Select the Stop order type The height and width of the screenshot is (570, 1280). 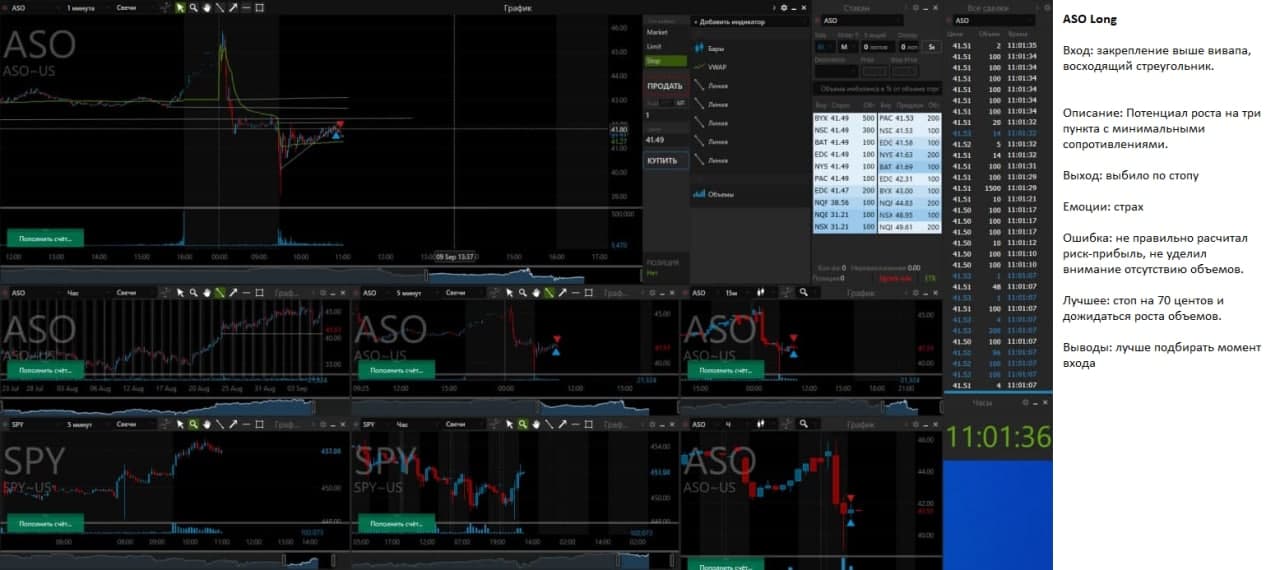664,60
